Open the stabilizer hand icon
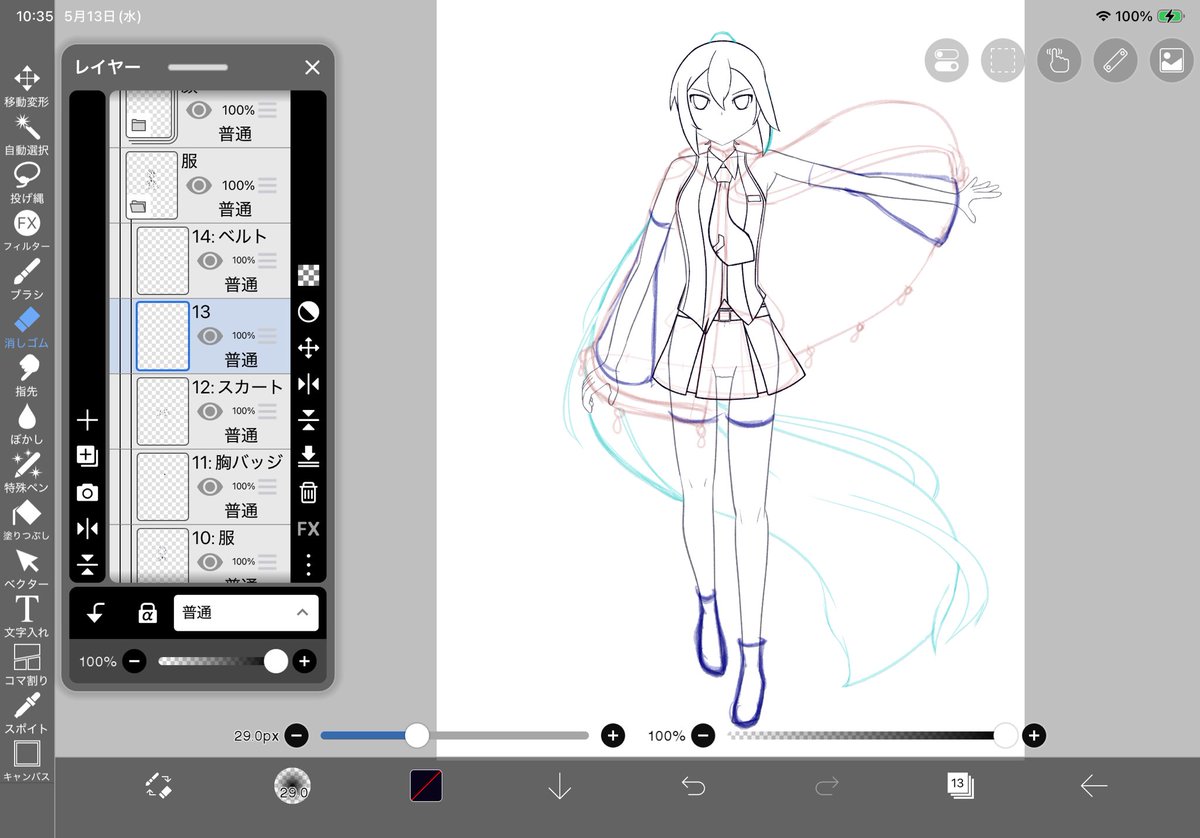Viewport: 1200px width, 838px height. (1059, 60)
